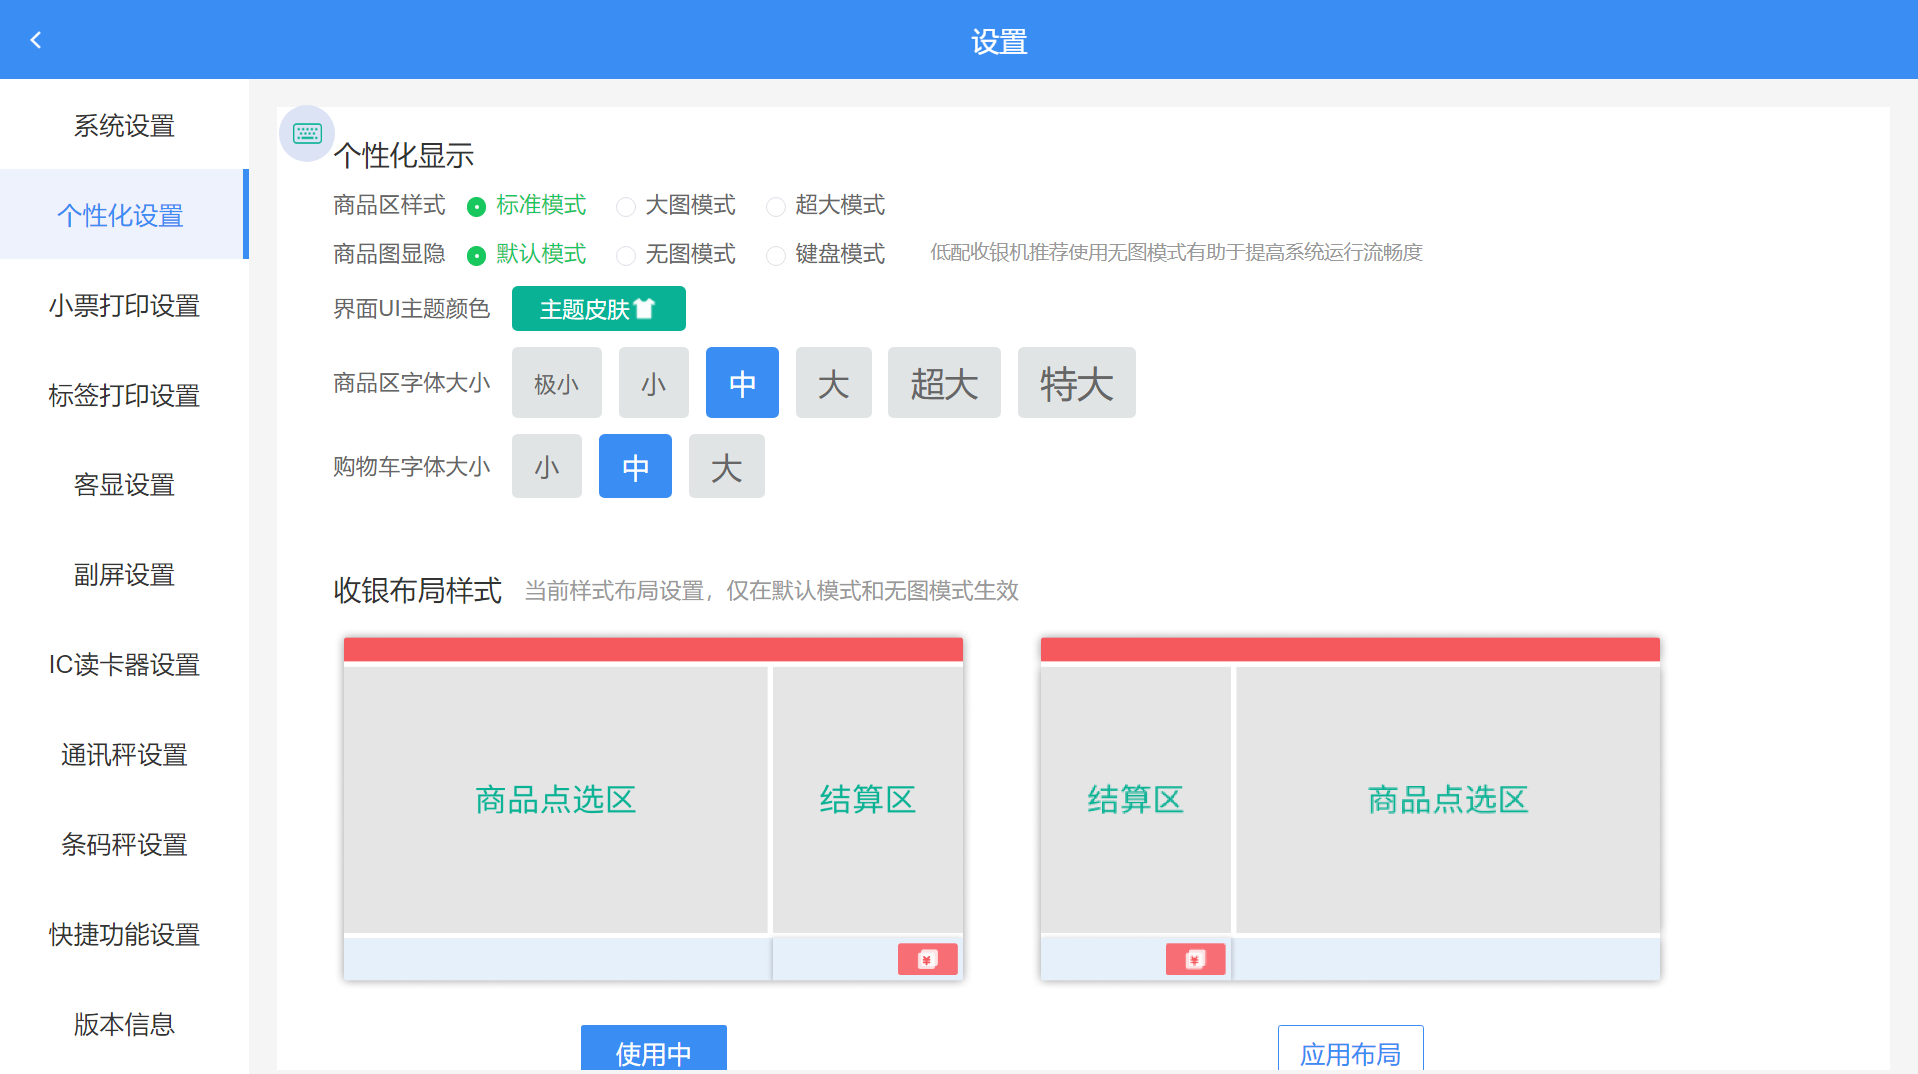The image size is (1918, 1074).
Task: Open 小票打印设置 in the sidebar
Action: [x=124, y=306]
